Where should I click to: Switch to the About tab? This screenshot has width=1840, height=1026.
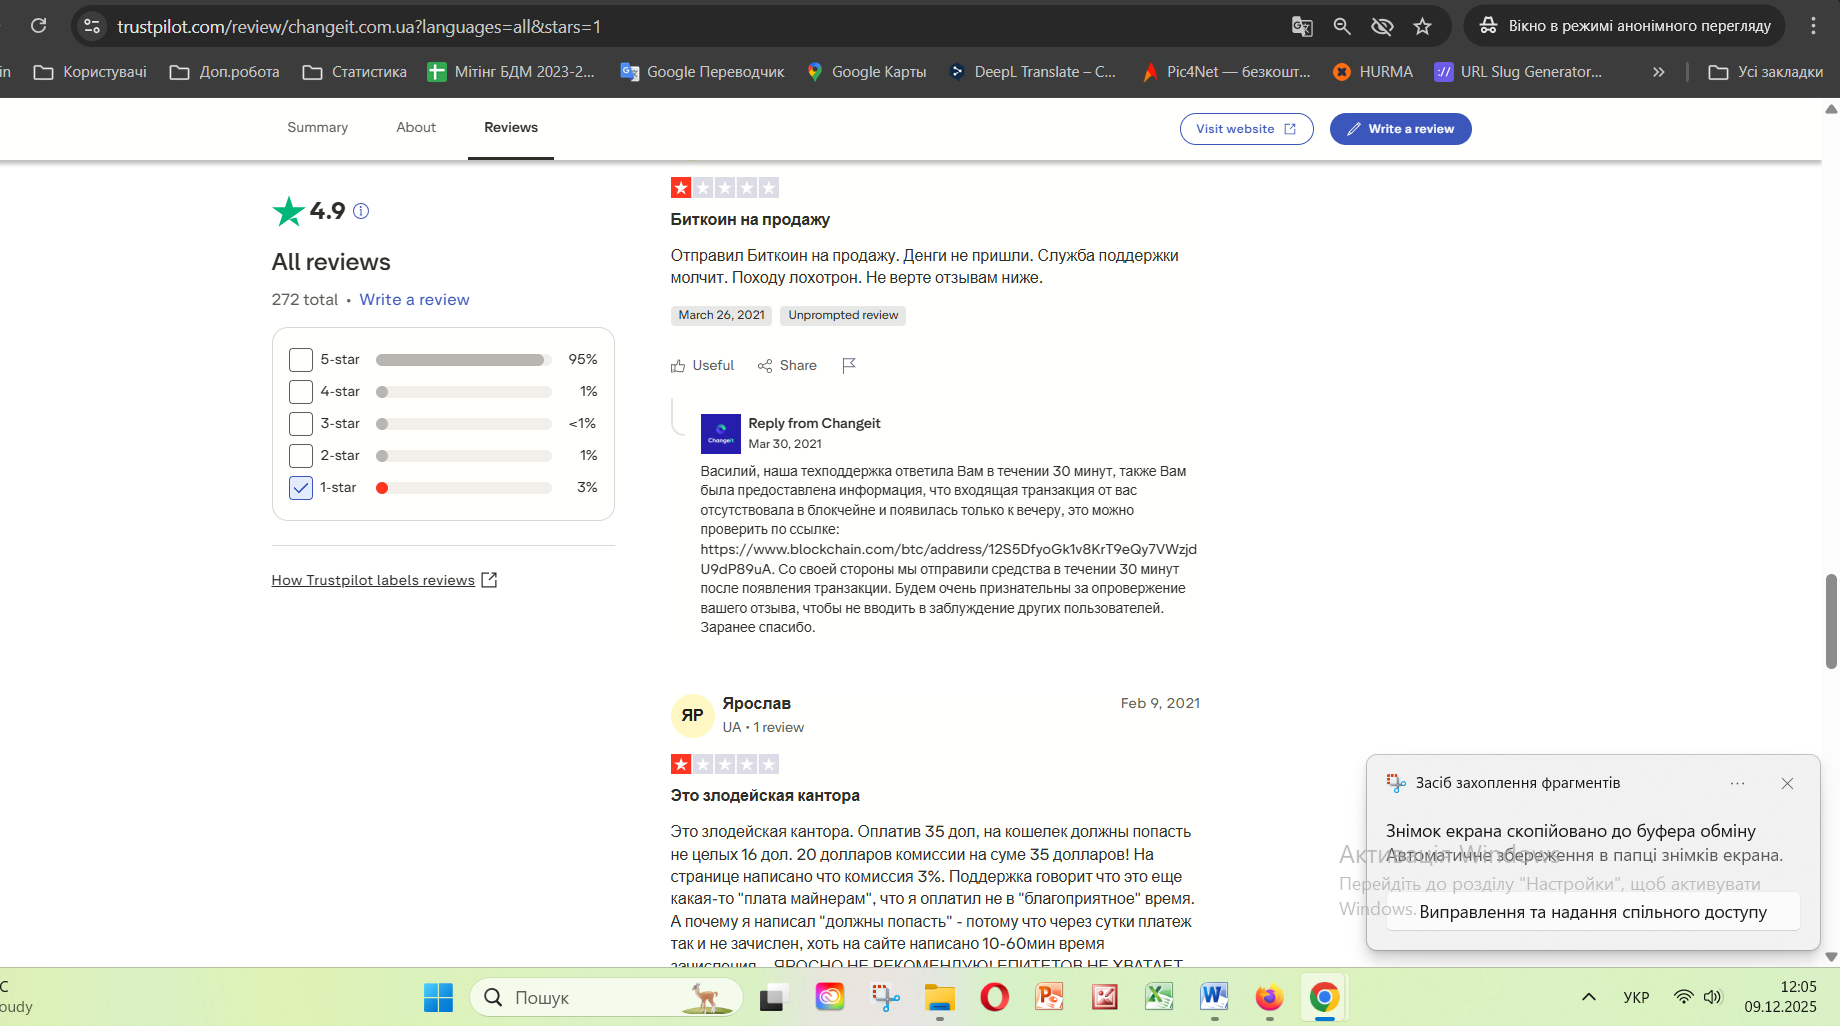(x=416, y=128)
